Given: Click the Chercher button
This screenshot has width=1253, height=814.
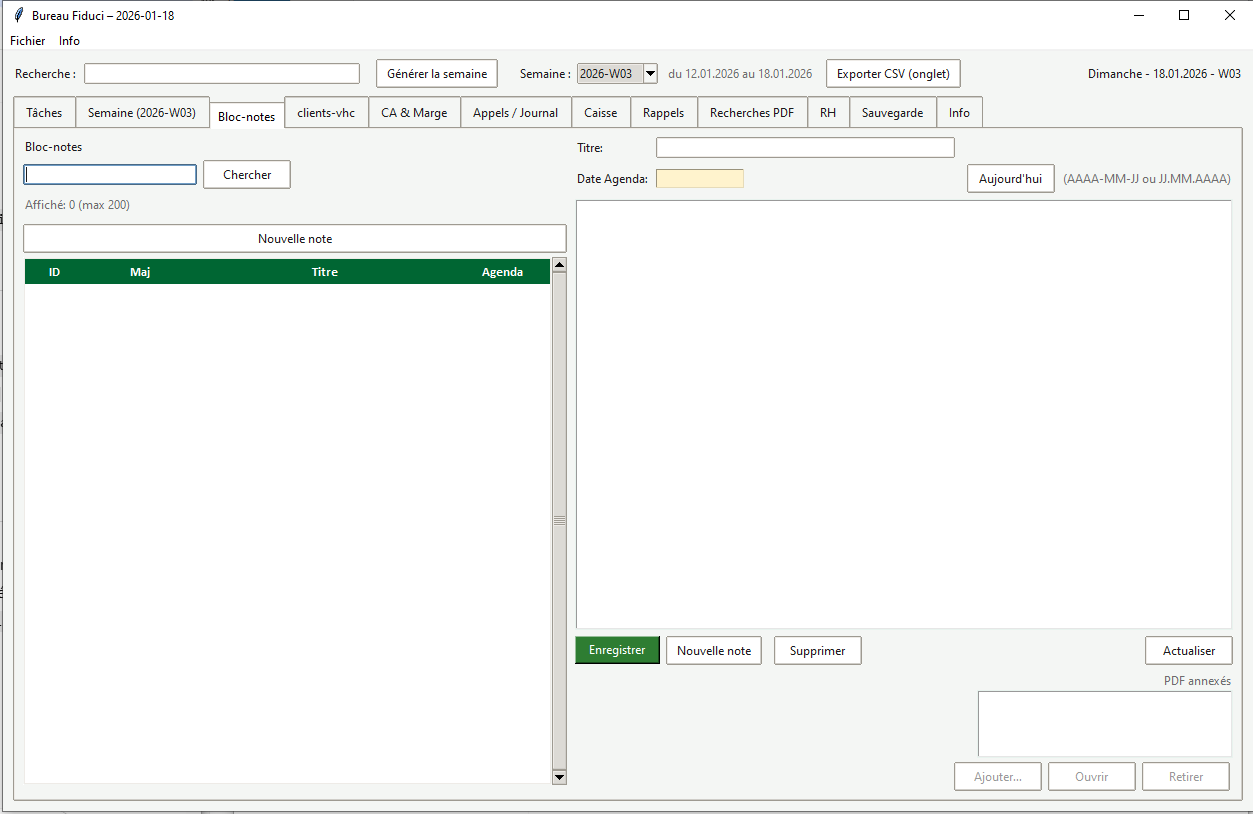Looking at the screenshot, I should [x=247, y=175].
